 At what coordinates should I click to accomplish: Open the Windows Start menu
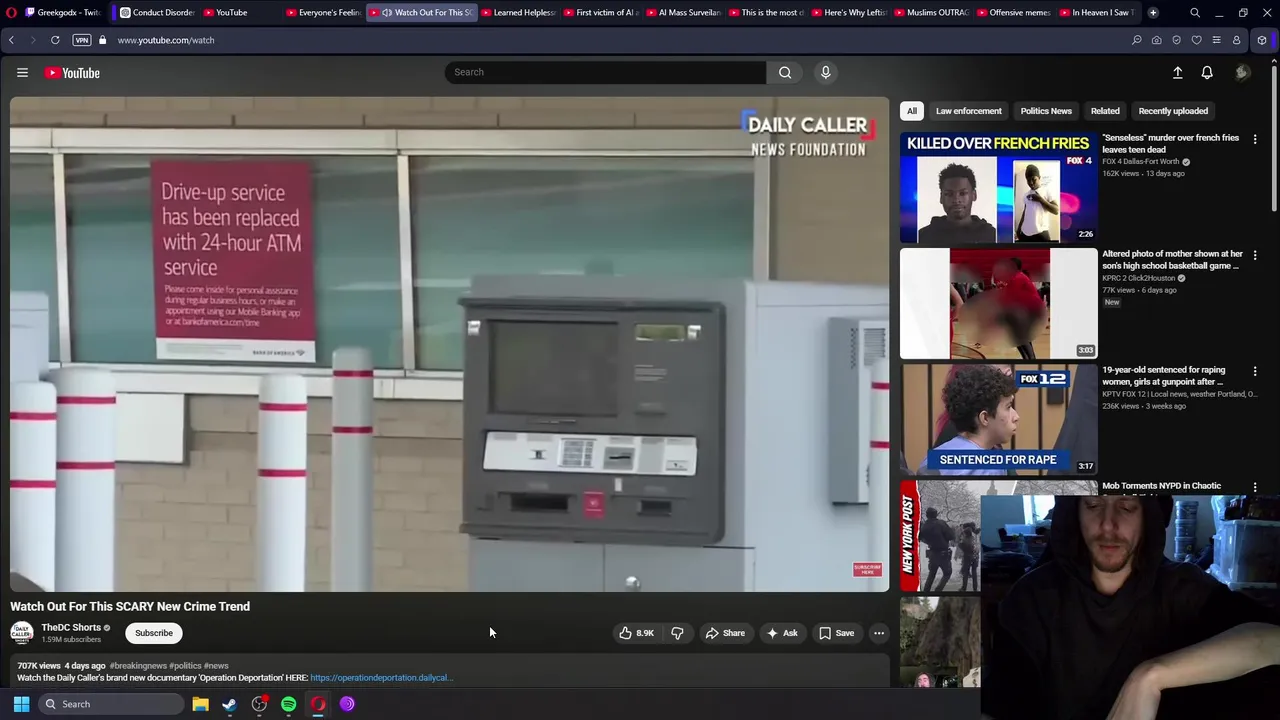point(21,704)
